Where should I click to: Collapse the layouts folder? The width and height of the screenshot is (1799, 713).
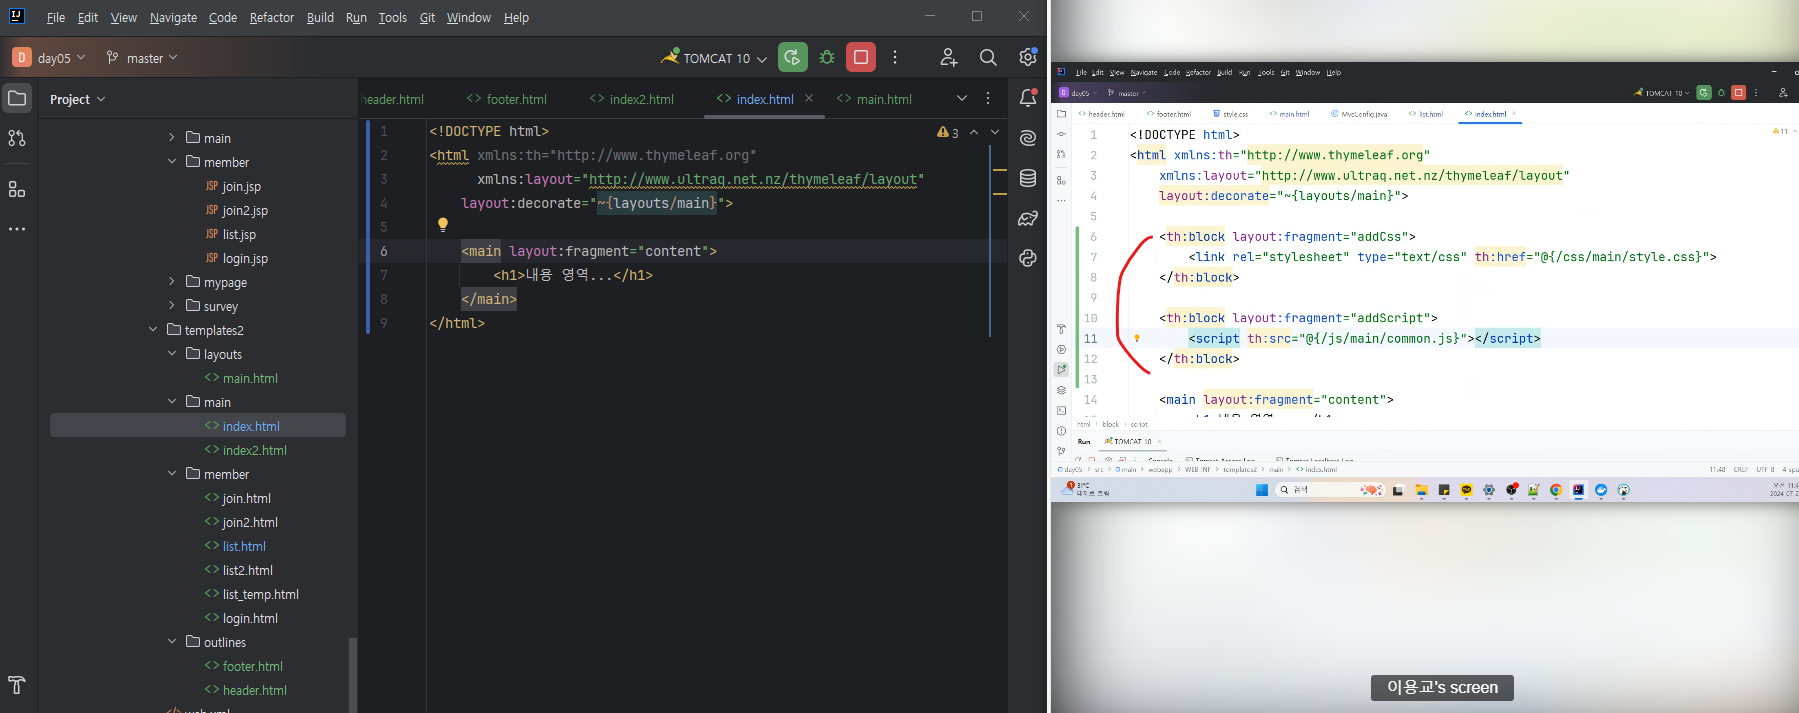pos(172,354)
